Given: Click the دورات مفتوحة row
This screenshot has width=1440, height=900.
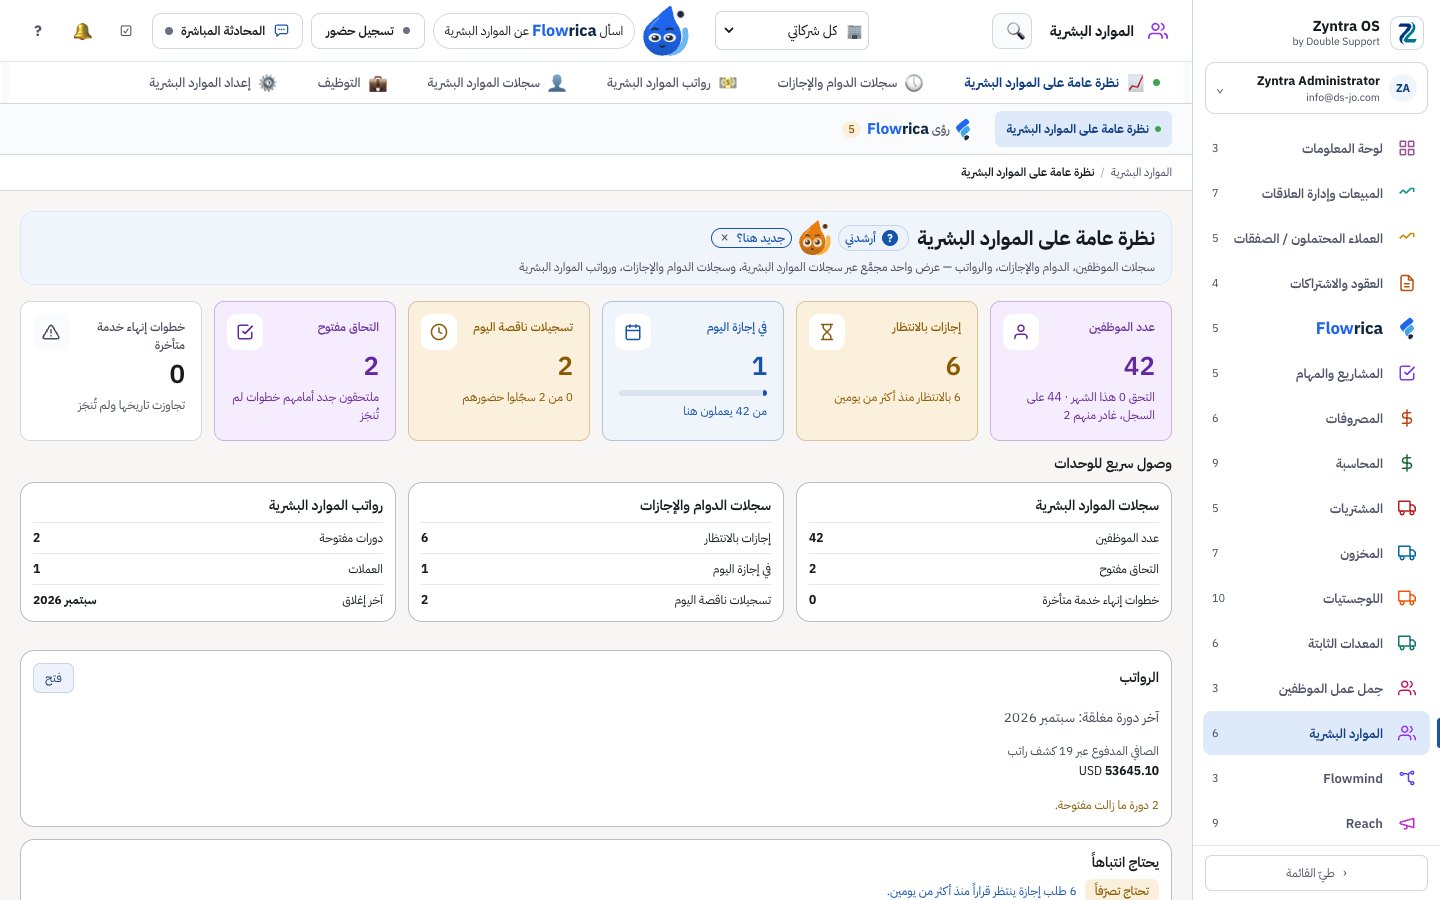Looking at the screenshot, I should tap(208, 538).
